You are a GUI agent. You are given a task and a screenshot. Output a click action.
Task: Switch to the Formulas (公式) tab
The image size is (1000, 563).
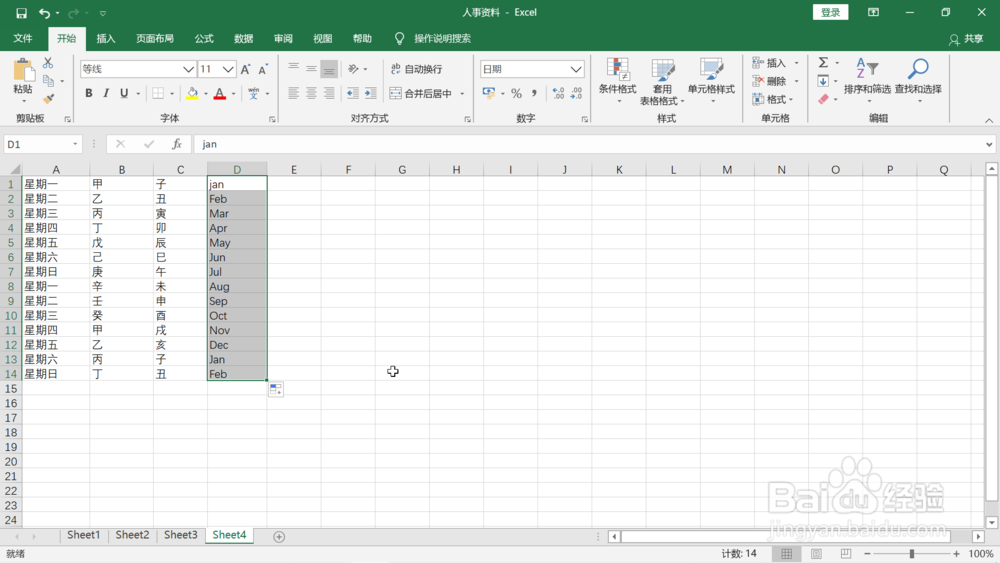point(204,38)
